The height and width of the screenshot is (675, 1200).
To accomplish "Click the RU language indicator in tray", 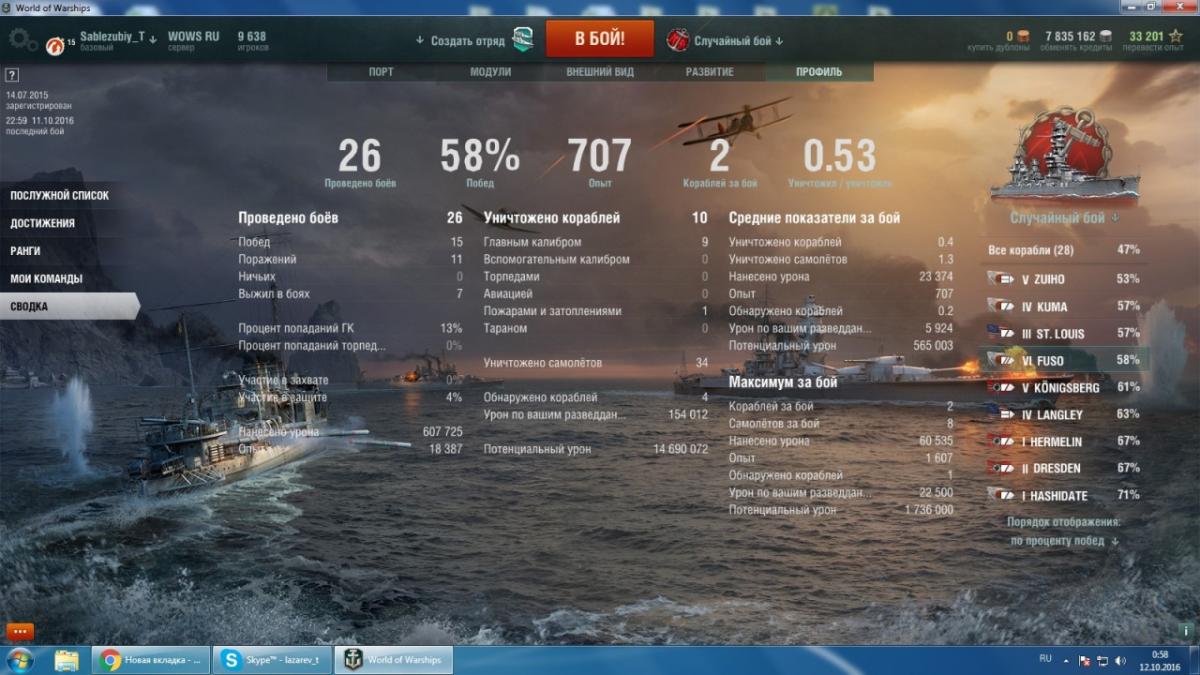I will coord(1046,659).
